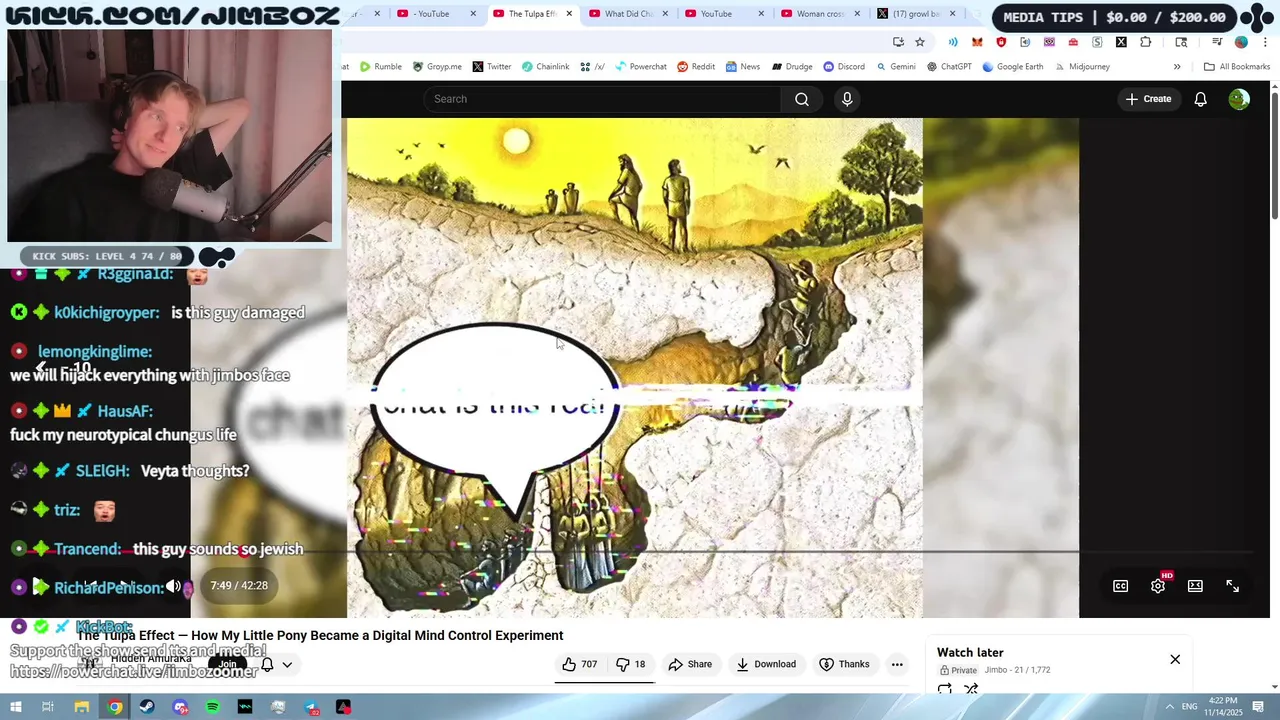The width and height of the screenshot is (1280, 720).
Task: Click the Create button
Action: [x=1148, y=99]
